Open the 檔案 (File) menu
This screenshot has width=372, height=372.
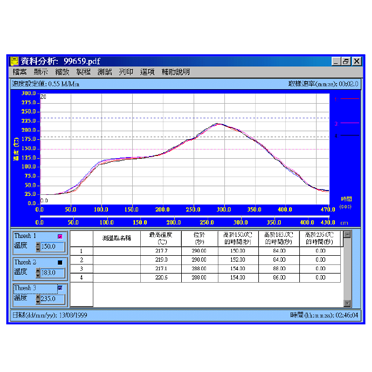click(20, 72)
